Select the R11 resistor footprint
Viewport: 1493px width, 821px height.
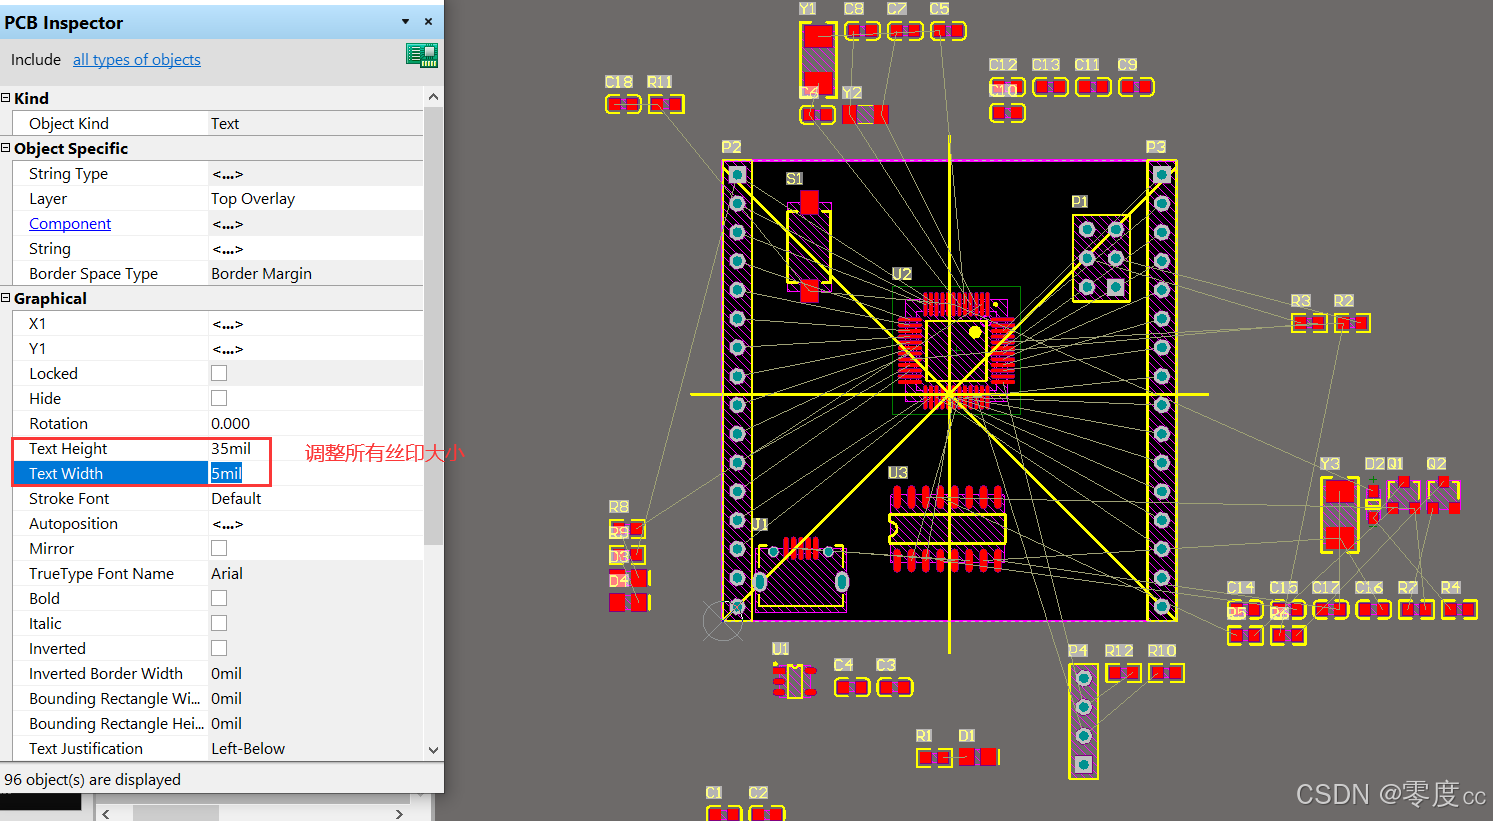(x=666, y=104)
